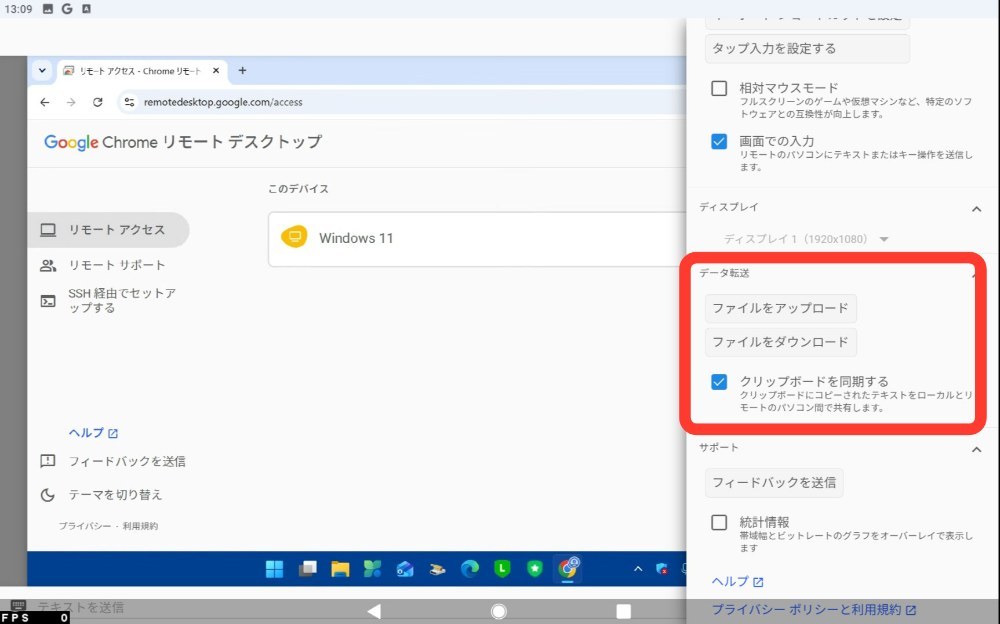Open the Outlook mail icon in taskbar
Image resolution: width=1000 pixels, height=624 pixels.
pyautogui.click(x=405, y=568)
